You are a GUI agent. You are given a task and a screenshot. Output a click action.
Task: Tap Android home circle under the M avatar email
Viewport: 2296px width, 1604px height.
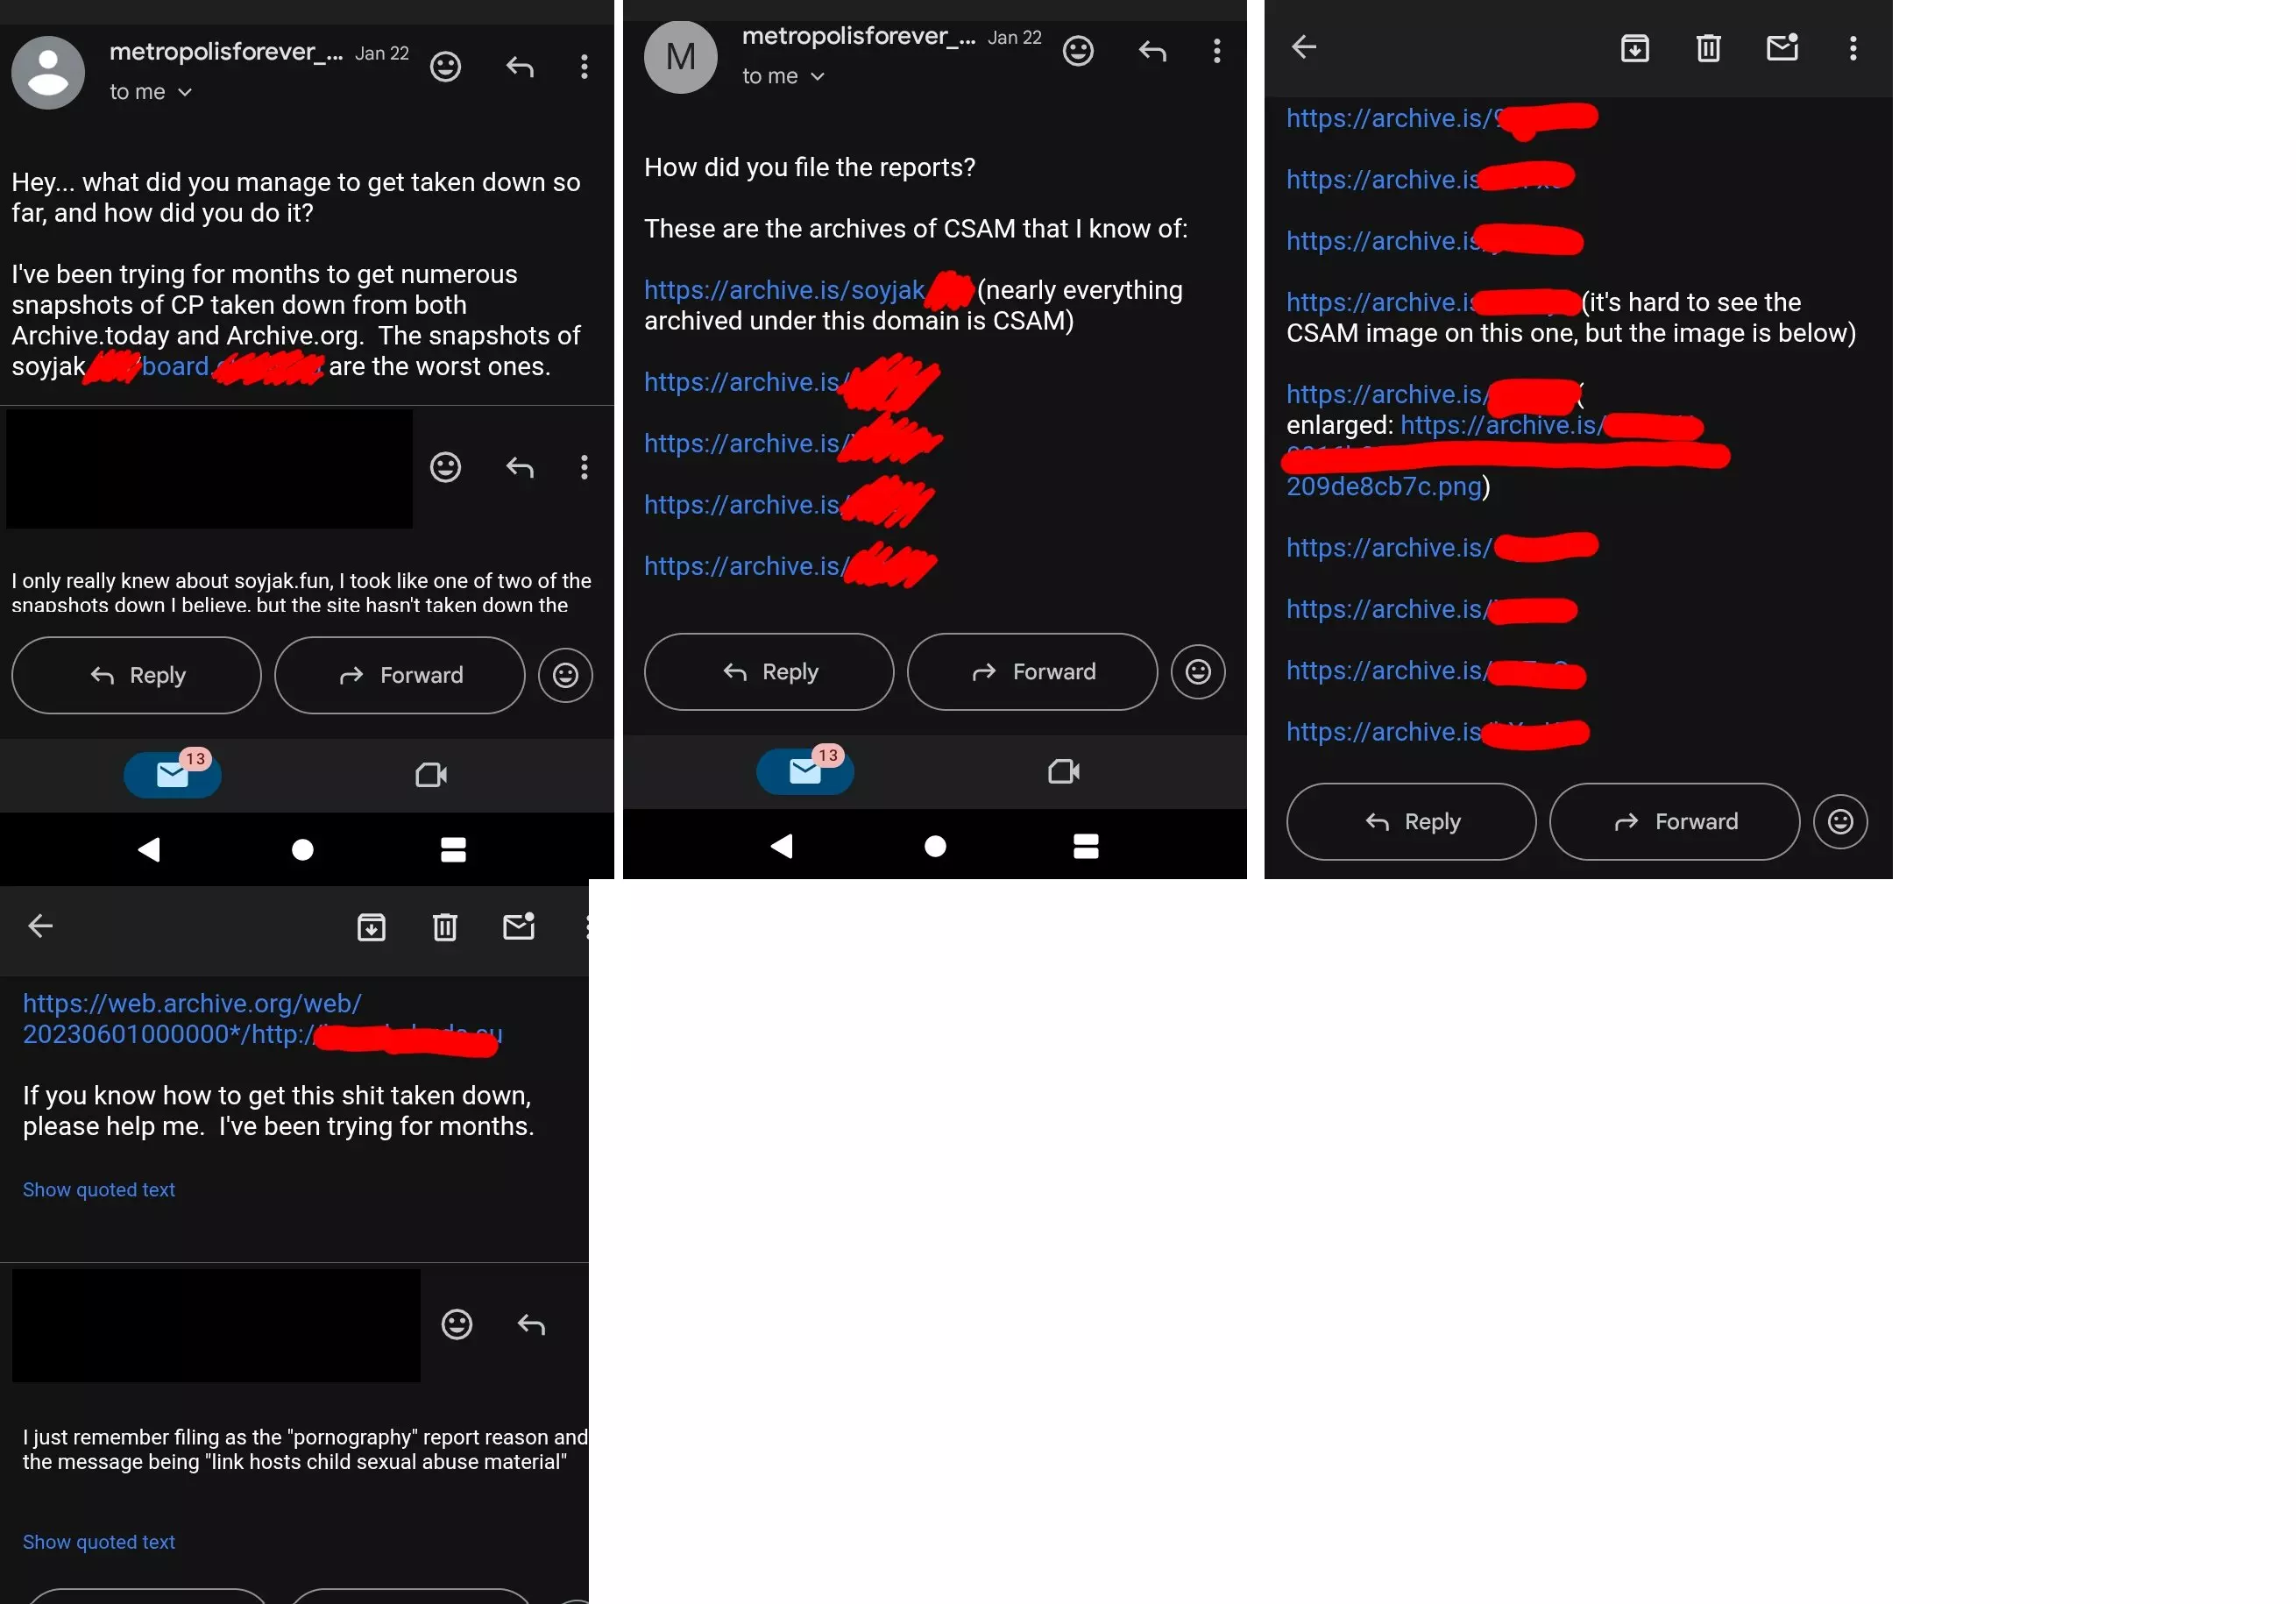[935, 846]
